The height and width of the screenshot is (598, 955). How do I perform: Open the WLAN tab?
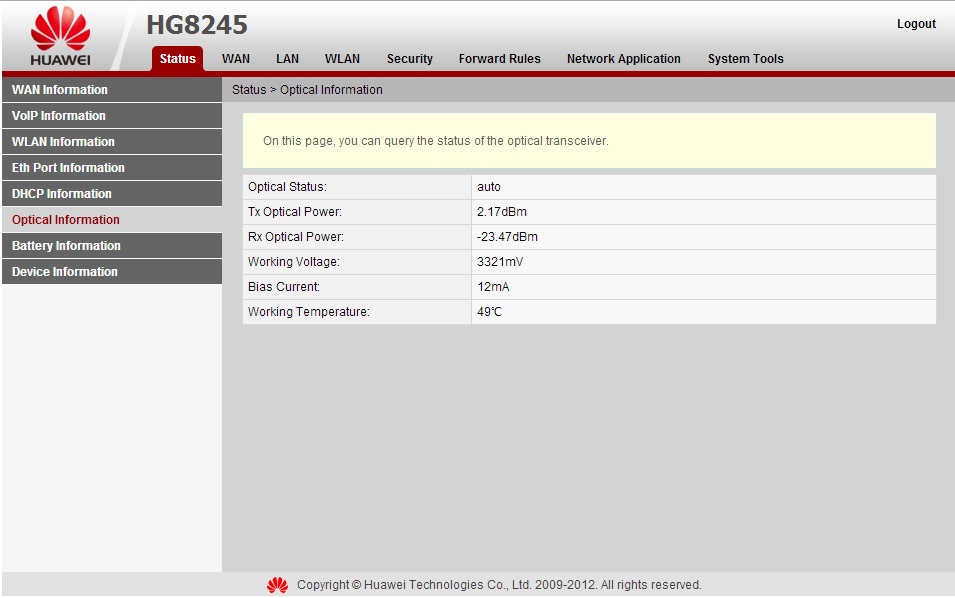tap(342, 59)
